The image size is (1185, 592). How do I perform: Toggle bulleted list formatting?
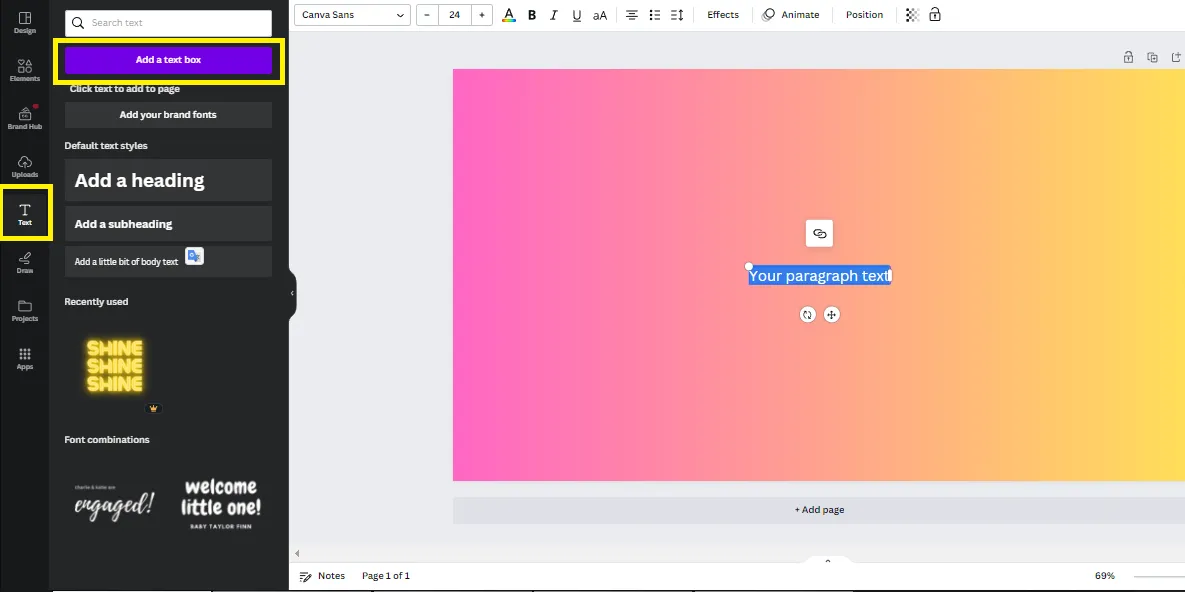coord(654,14)
